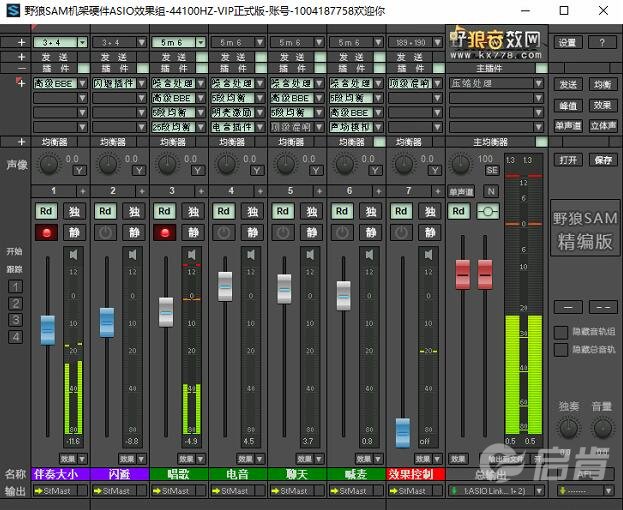
Task: Click the master pan knob valued 100
Action: (460, 164)
